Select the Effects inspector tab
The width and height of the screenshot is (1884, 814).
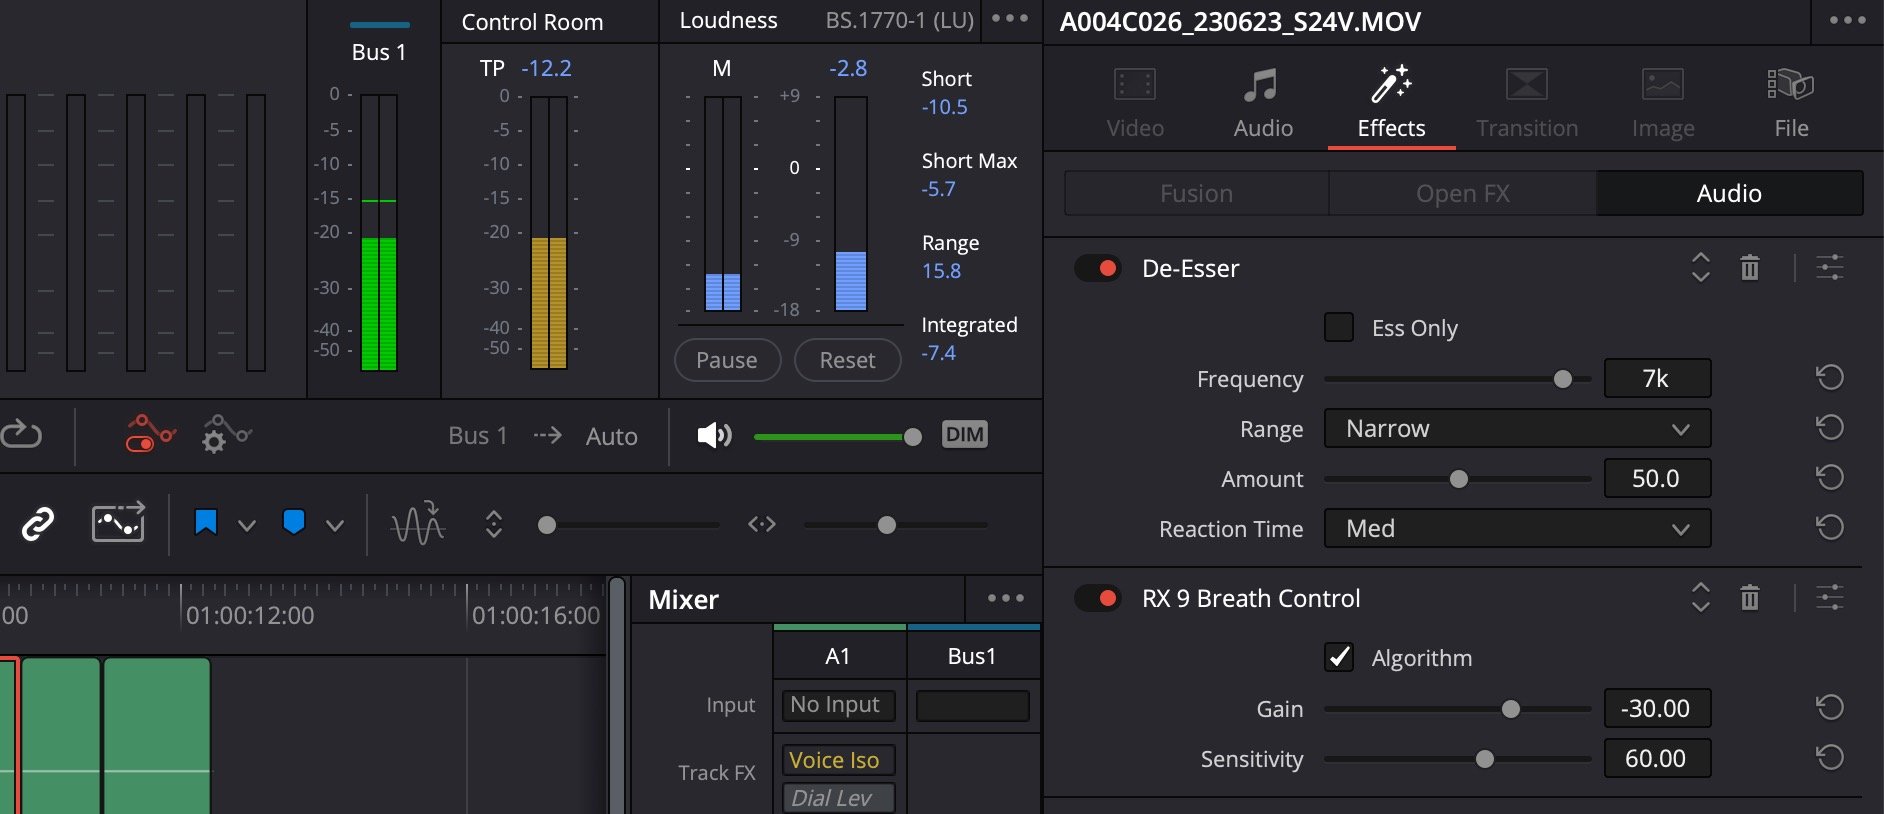1391,102
